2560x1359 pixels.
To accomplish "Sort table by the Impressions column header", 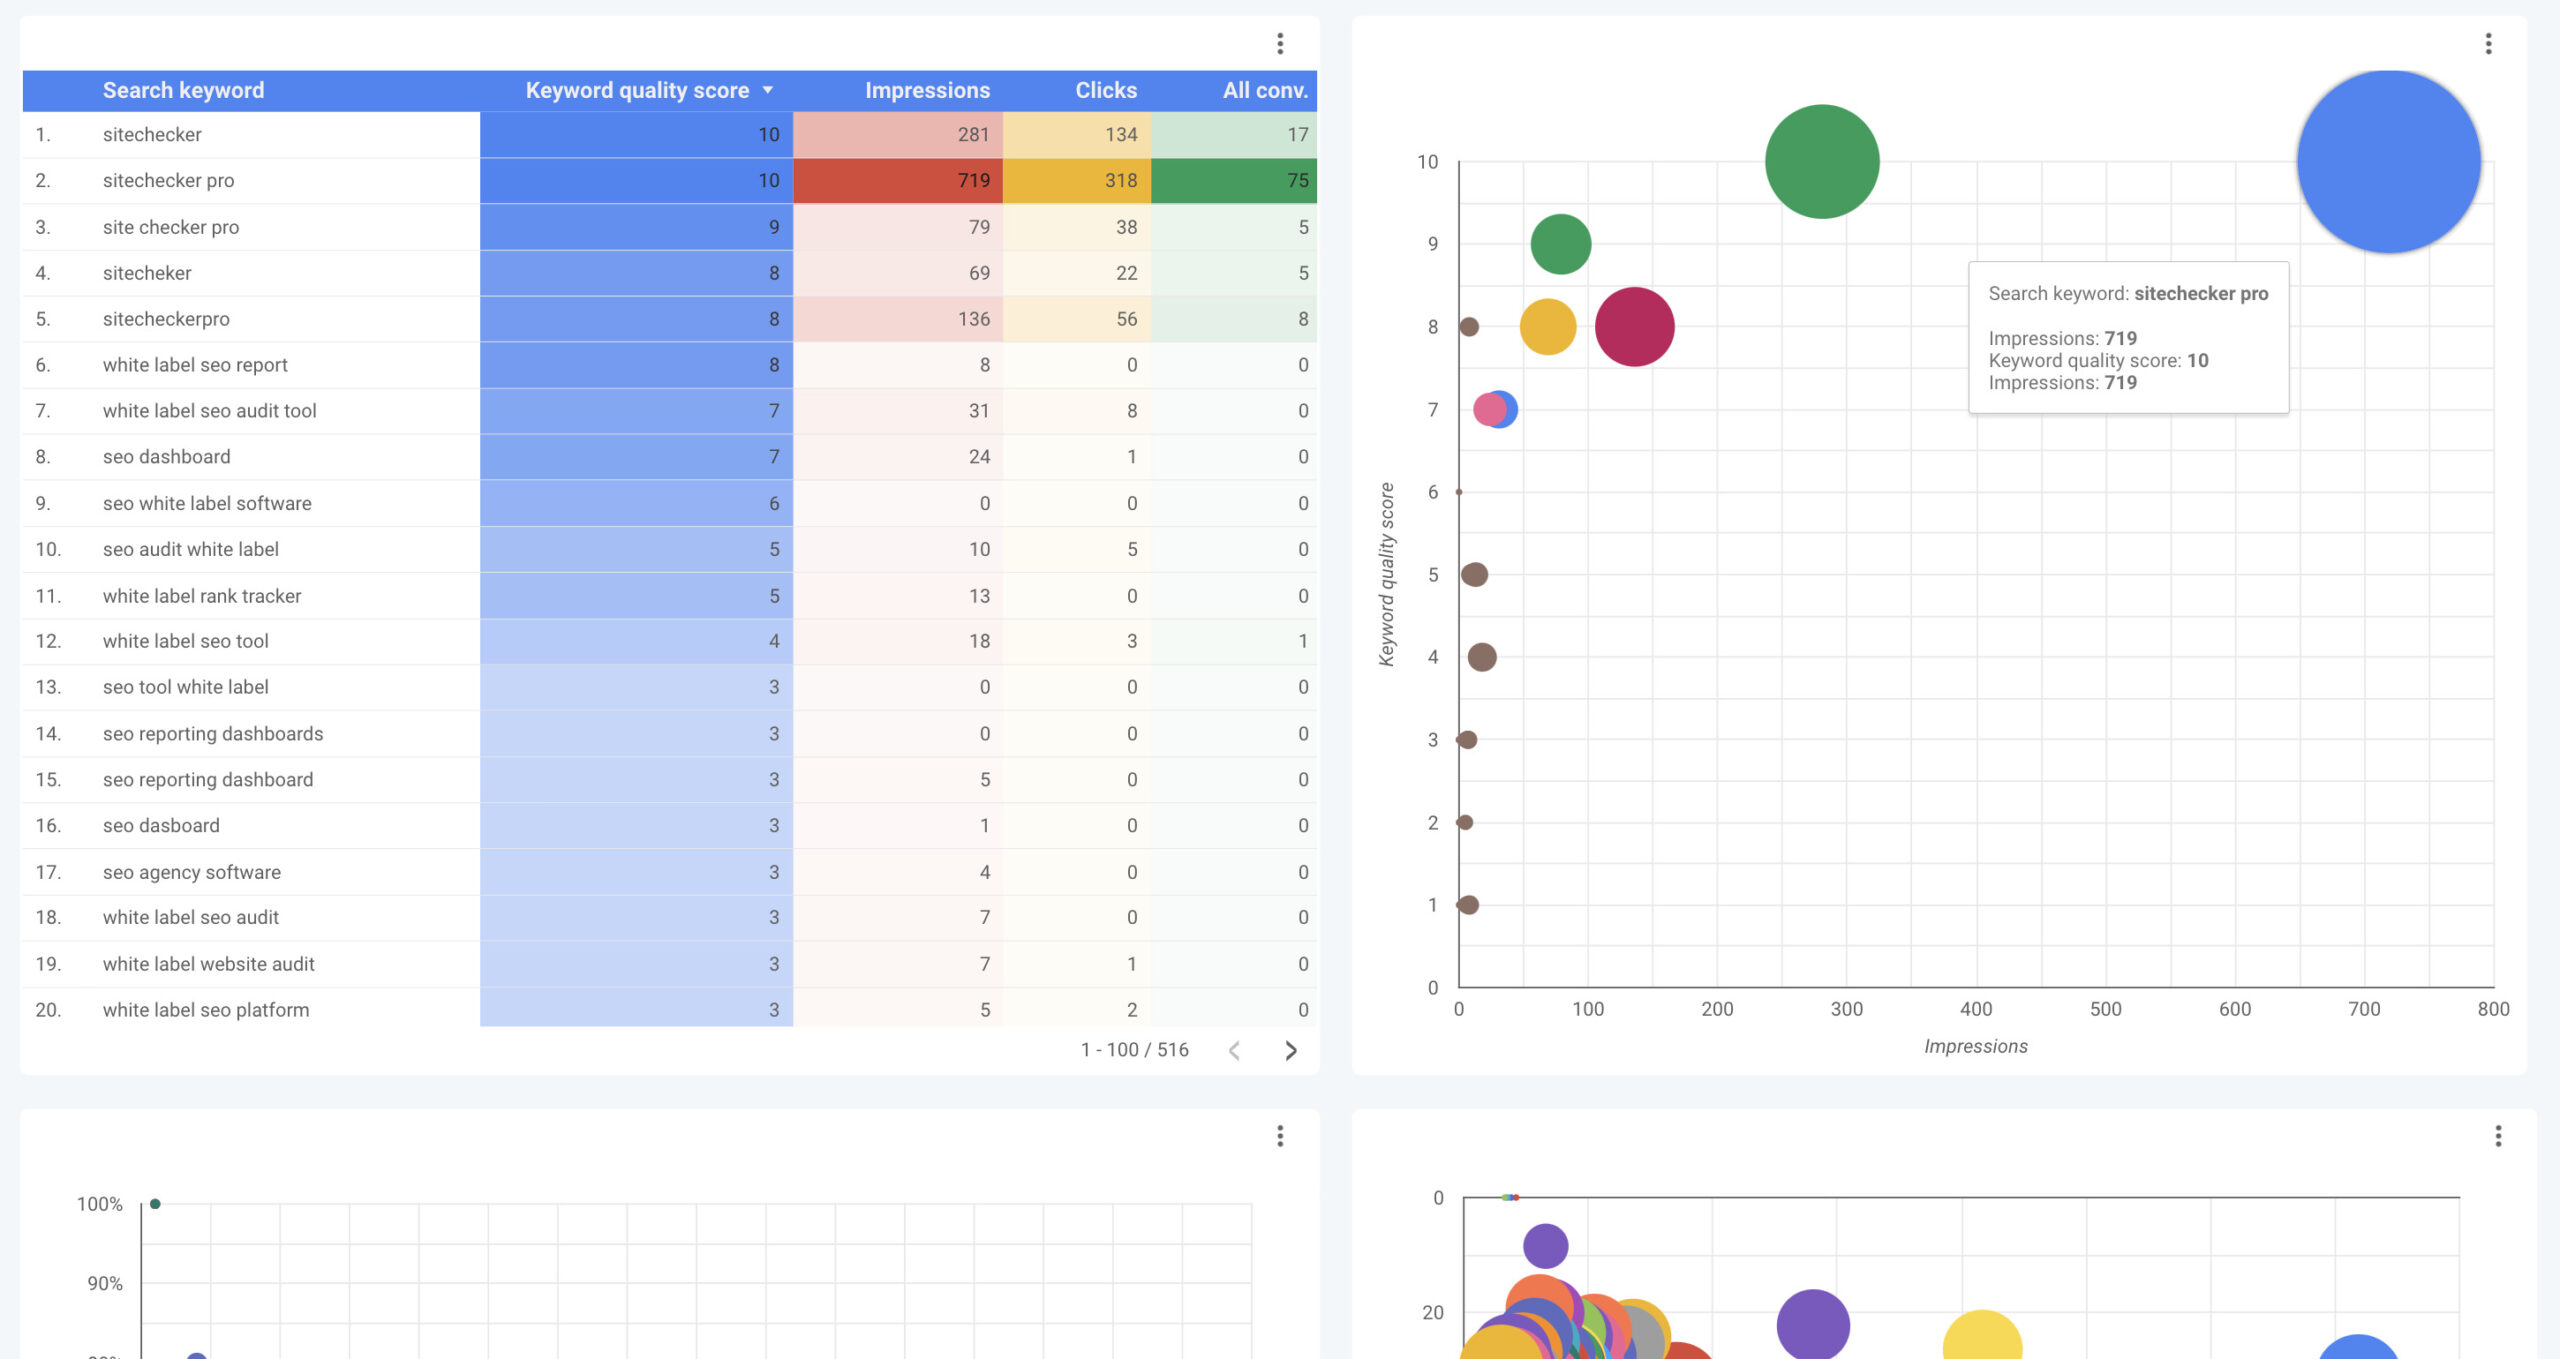I will [926, 90].
